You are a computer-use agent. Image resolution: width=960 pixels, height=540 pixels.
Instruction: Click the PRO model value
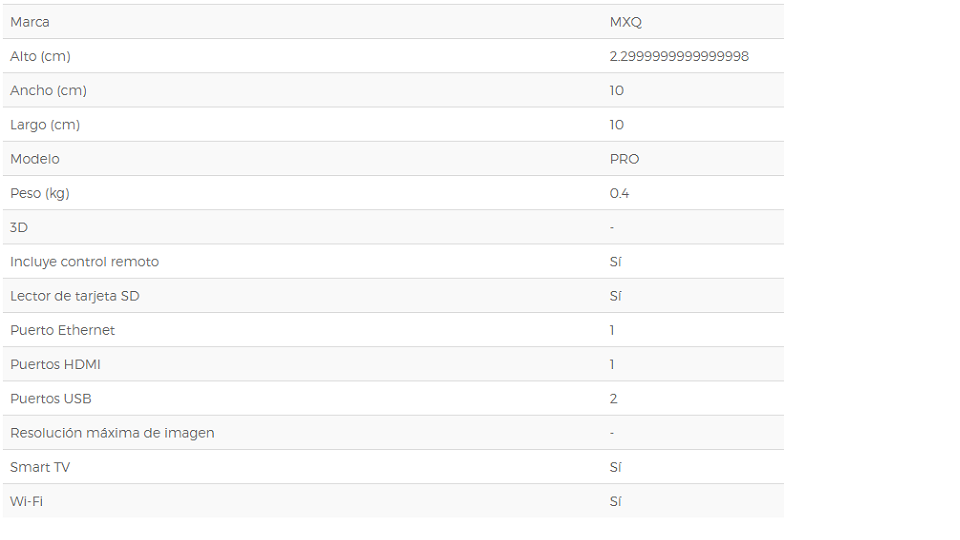(x=624, y=159)
